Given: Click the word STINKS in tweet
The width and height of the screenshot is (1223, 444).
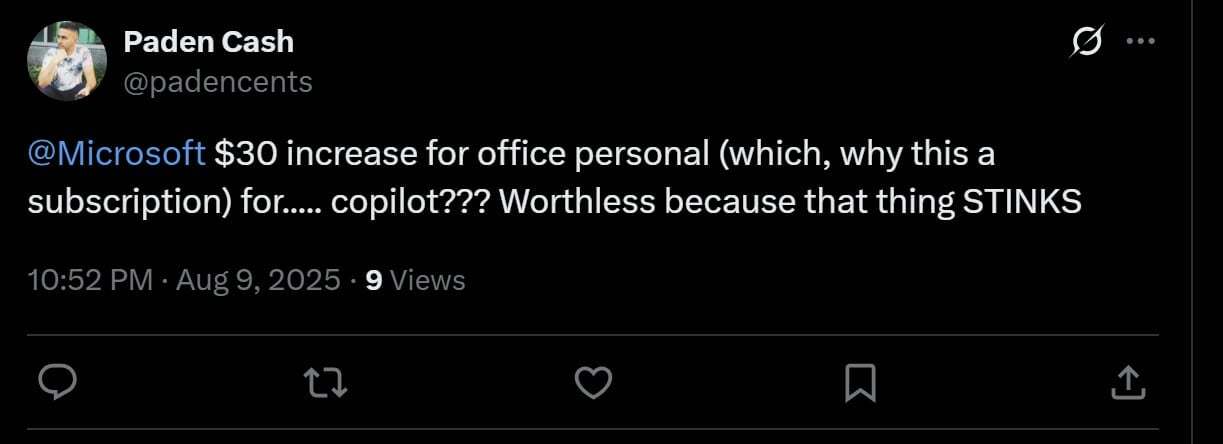Looking at the screenshot, I should [1022, 202].
